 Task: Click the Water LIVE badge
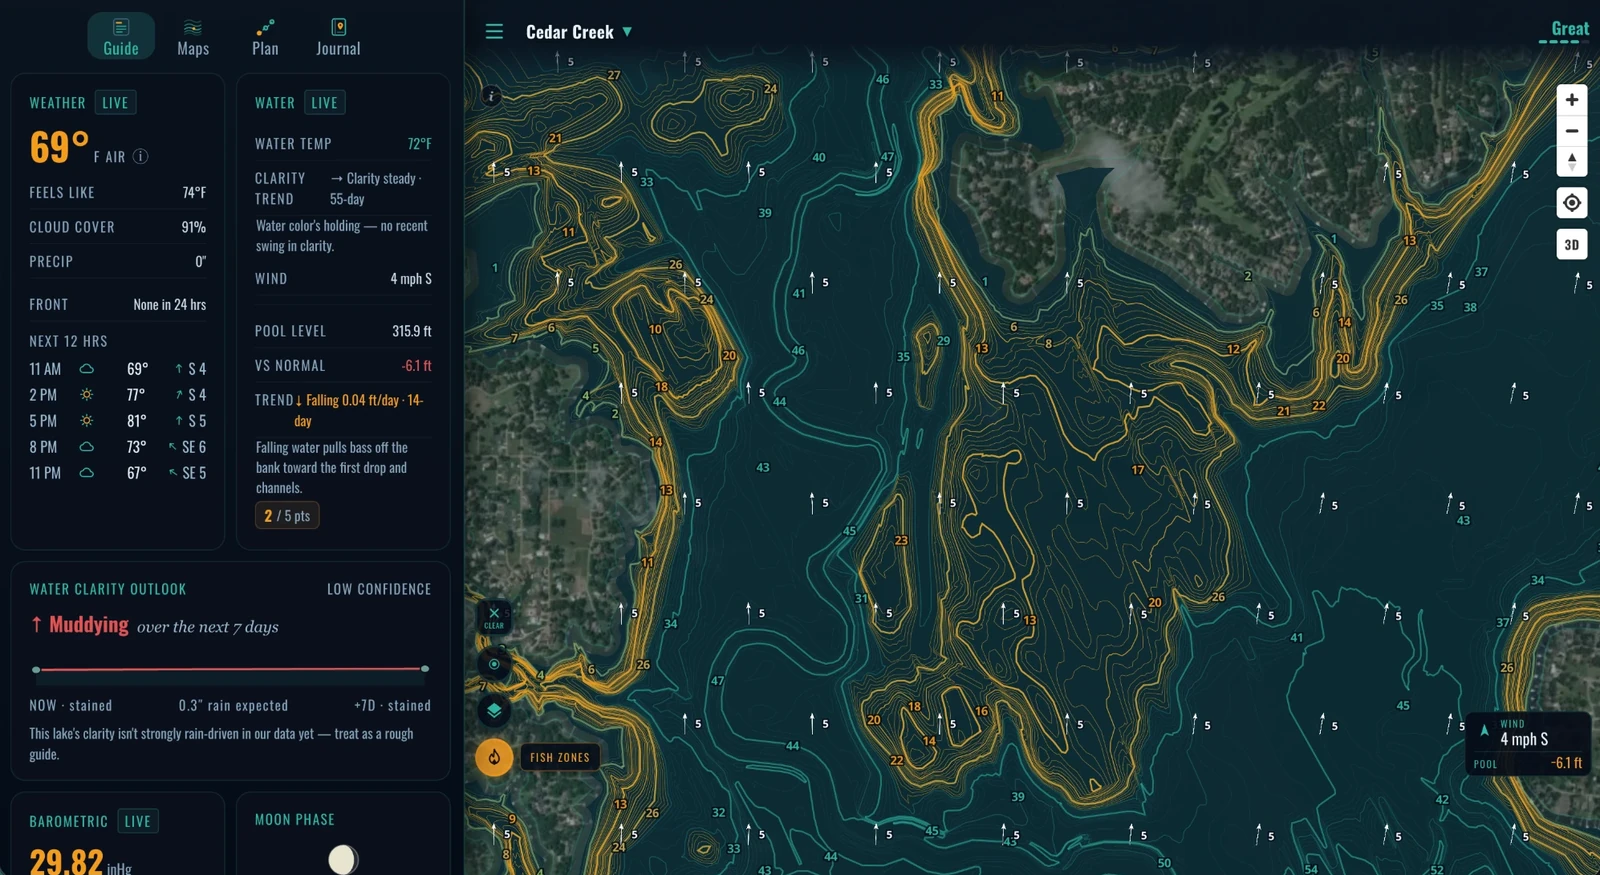(x=324, y=103)
